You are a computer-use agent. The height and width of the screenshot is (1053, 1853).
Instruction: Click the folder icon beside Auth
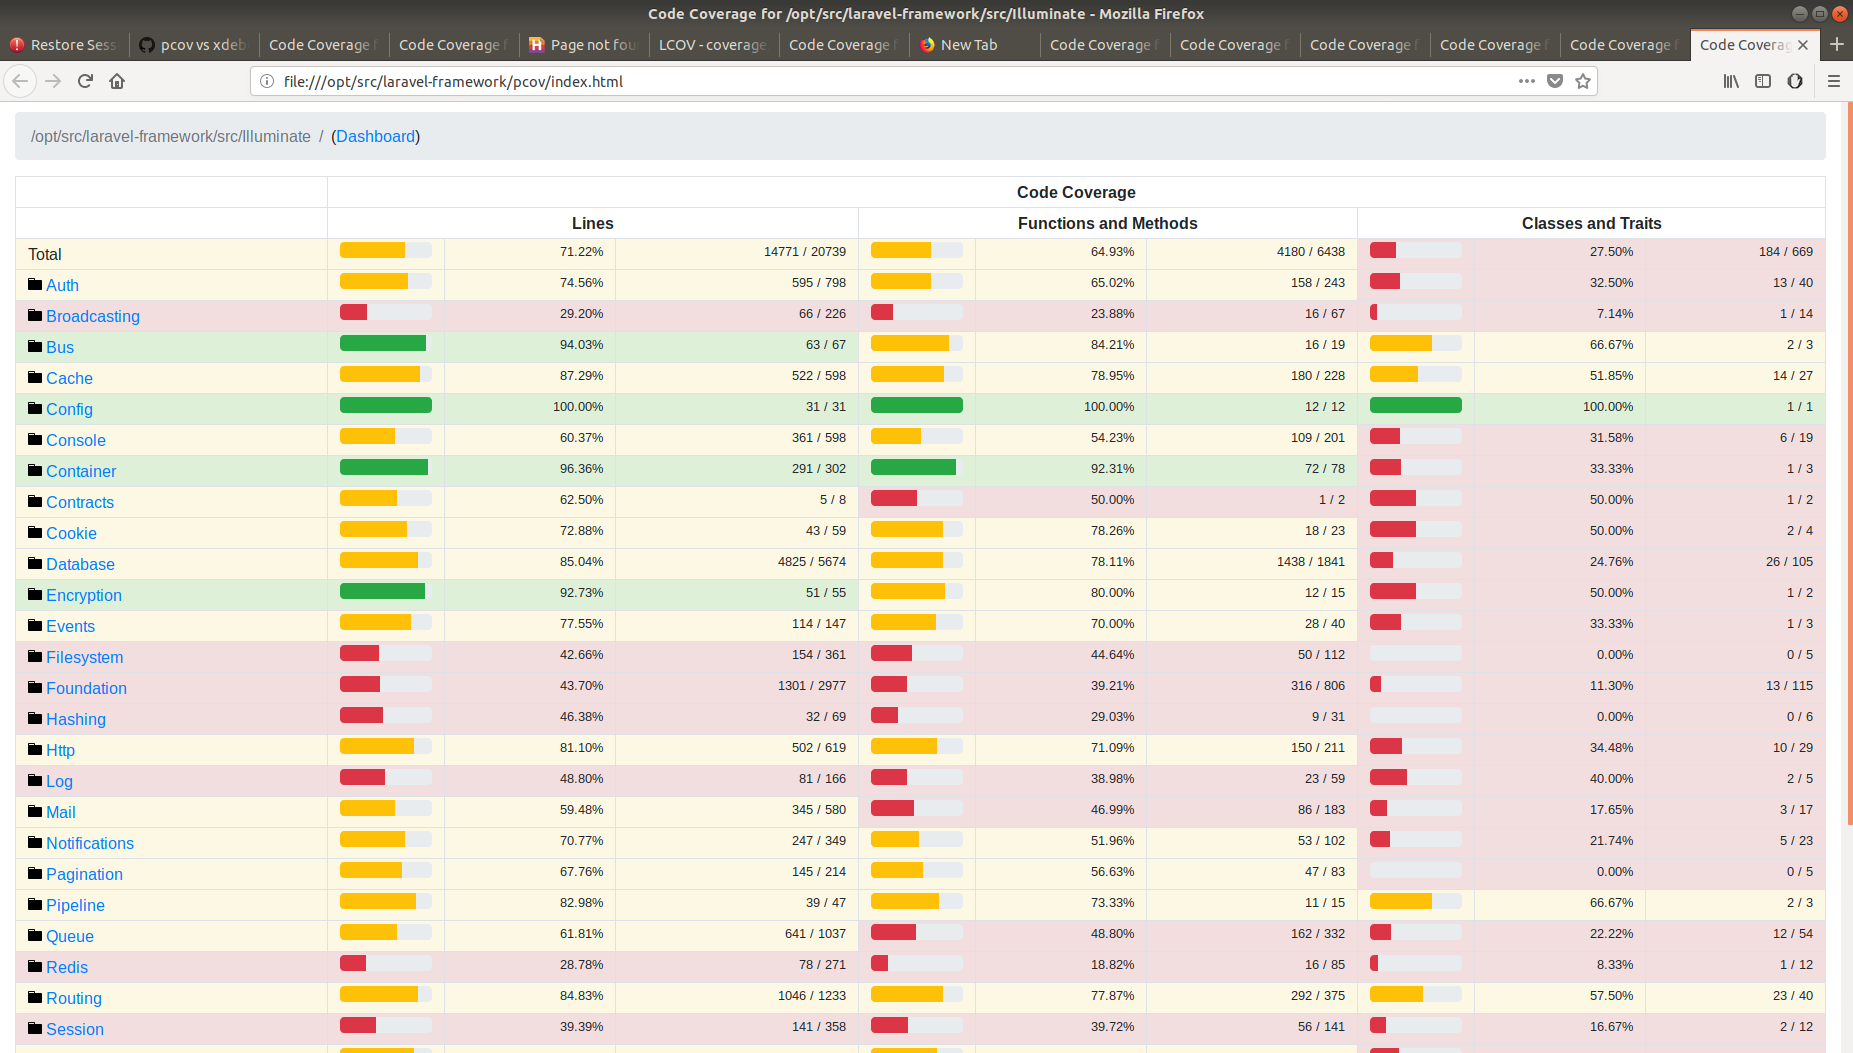35,284
